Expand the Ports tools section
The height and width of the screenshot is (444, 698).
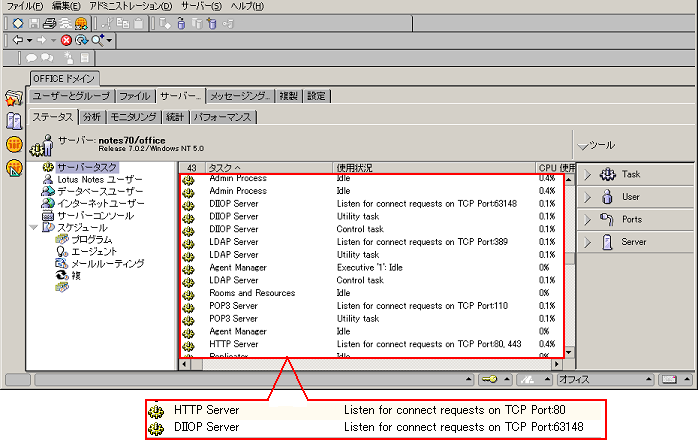pyautogui.click(x=587, y=220)
